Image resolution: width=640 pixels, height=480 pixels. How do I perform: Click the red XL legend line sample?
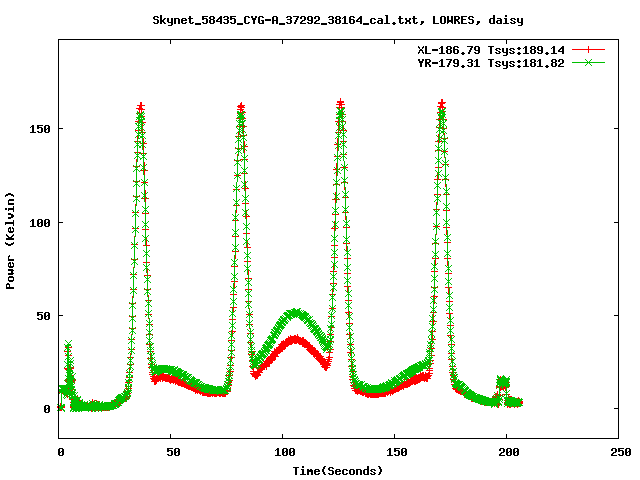click(588, 50)
